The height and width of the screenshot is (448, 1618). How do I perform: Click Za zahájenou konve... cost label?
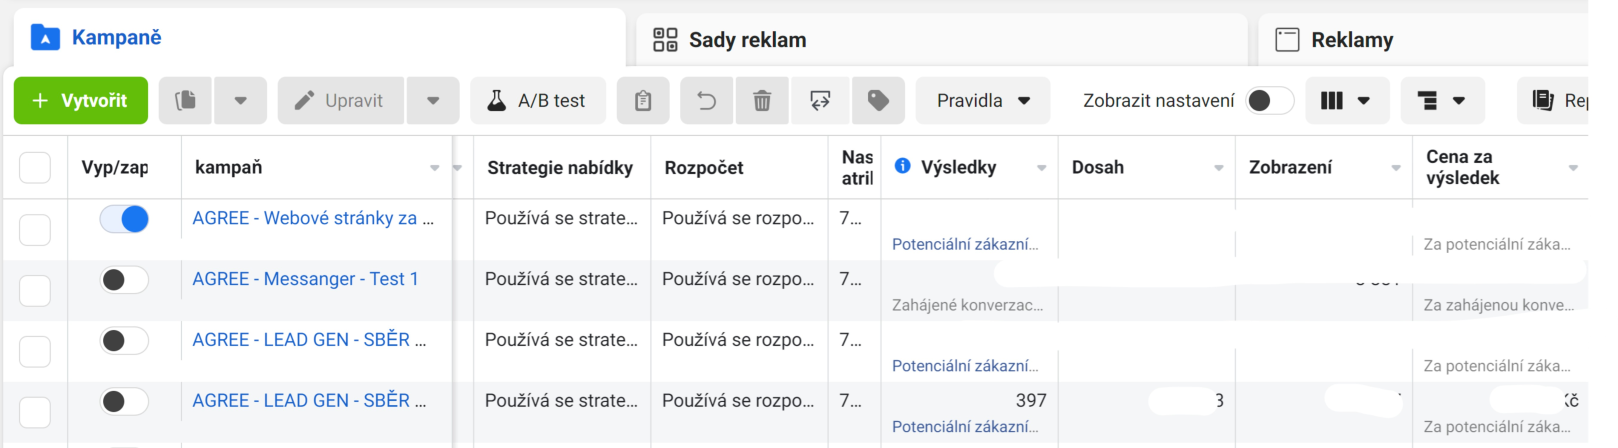coord(1498,305)
